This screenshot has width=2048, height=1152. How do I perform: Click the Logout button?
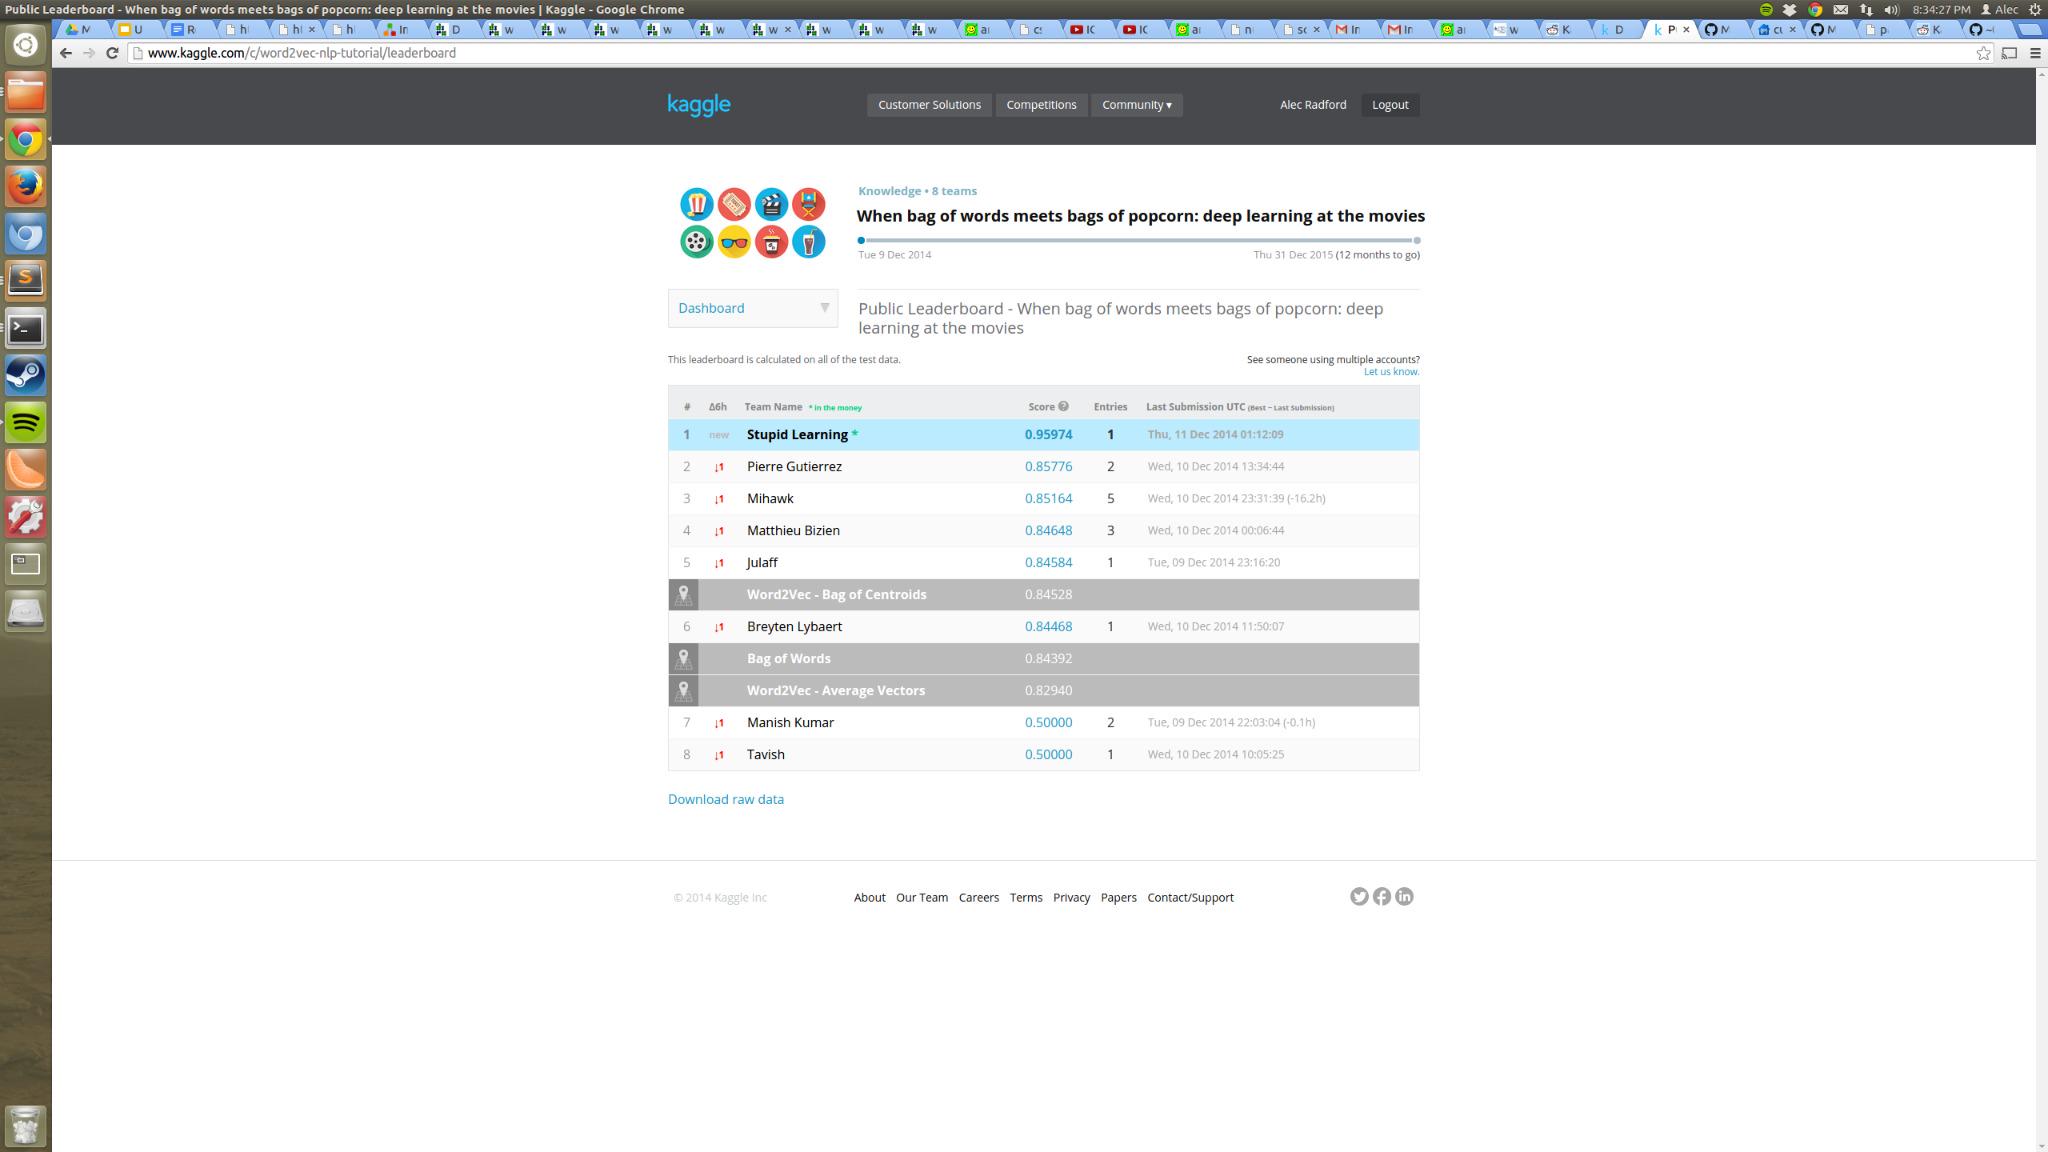(x=1389, y=105)
